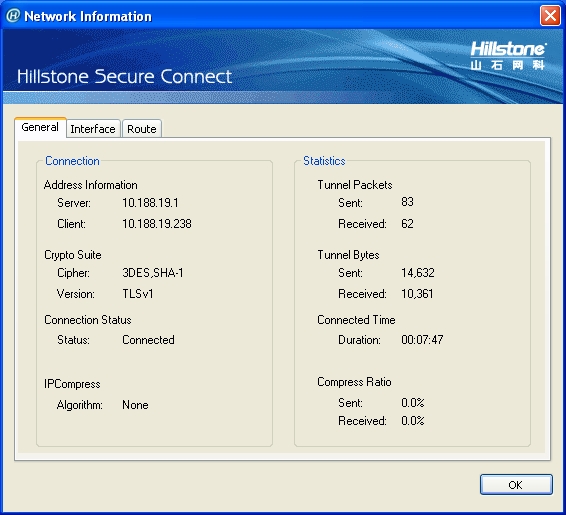The height and width of the screenshot is (515, 566).
Task: Select the General tab
Action: click(x=40, y=127)
